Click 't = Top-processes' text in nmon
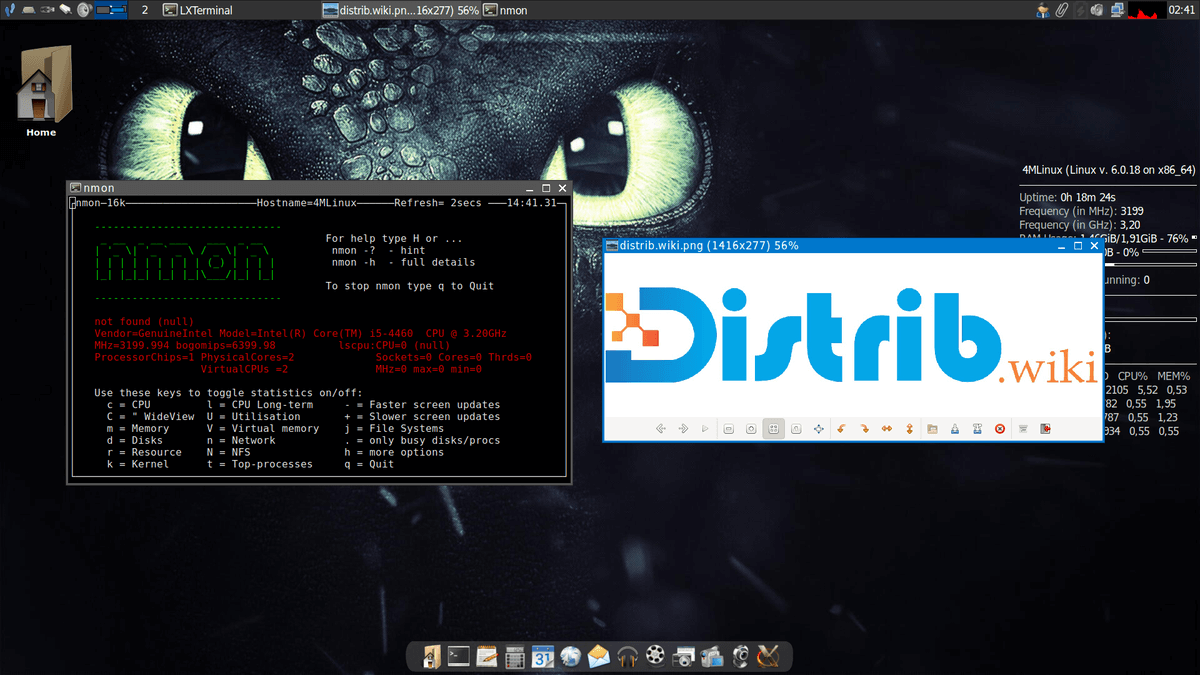The width and height of the screenshot is (1200, 675). click(259, 465)
